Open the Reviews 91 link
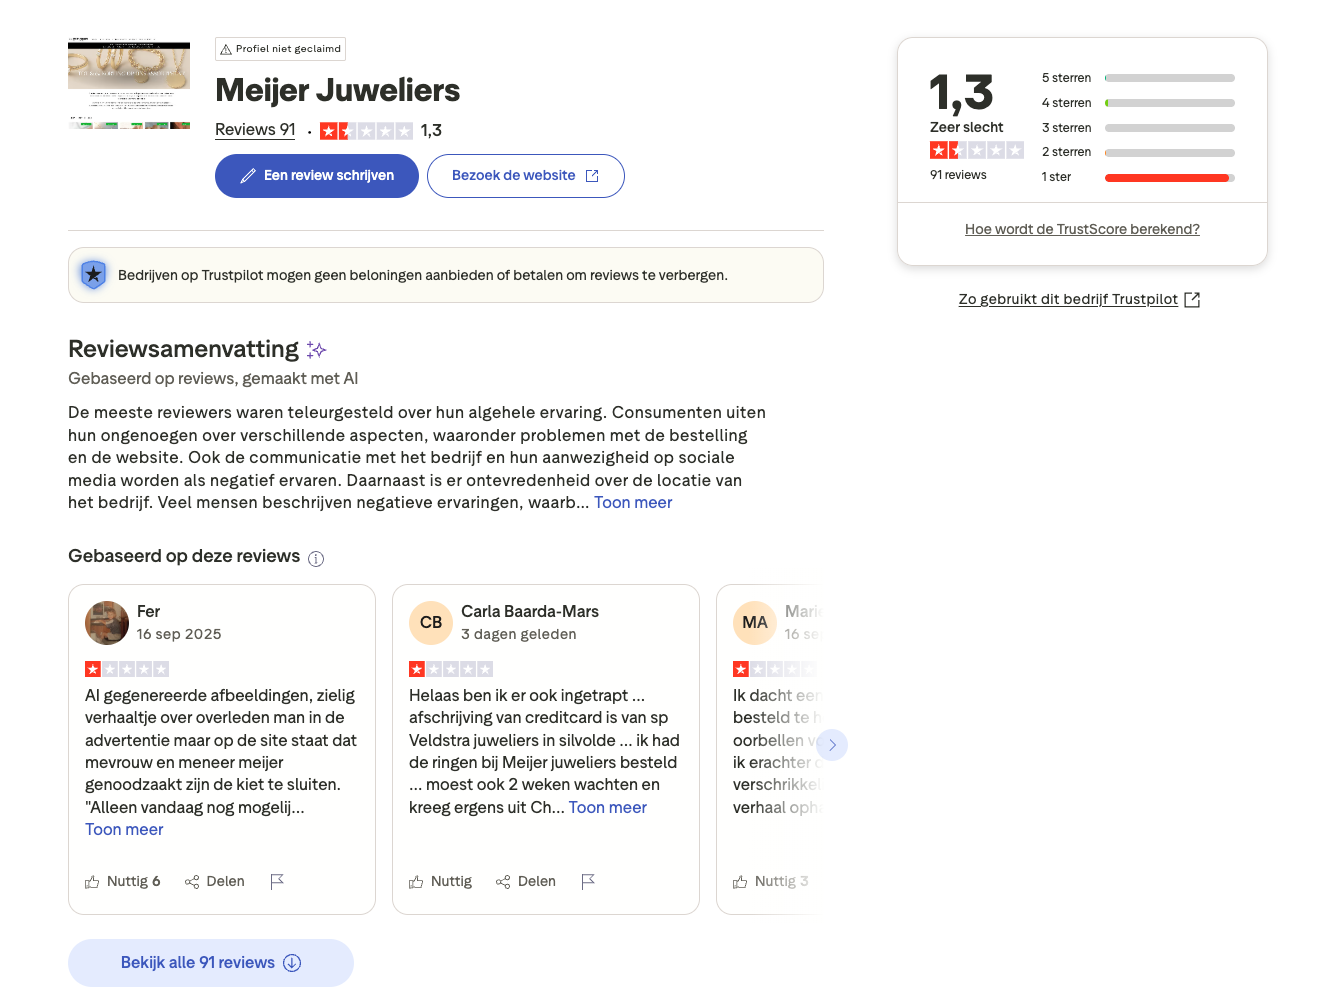Image resolution: width=1335 pixels, height=1005 pixels. pyautogui.click(x=255, y=130)
